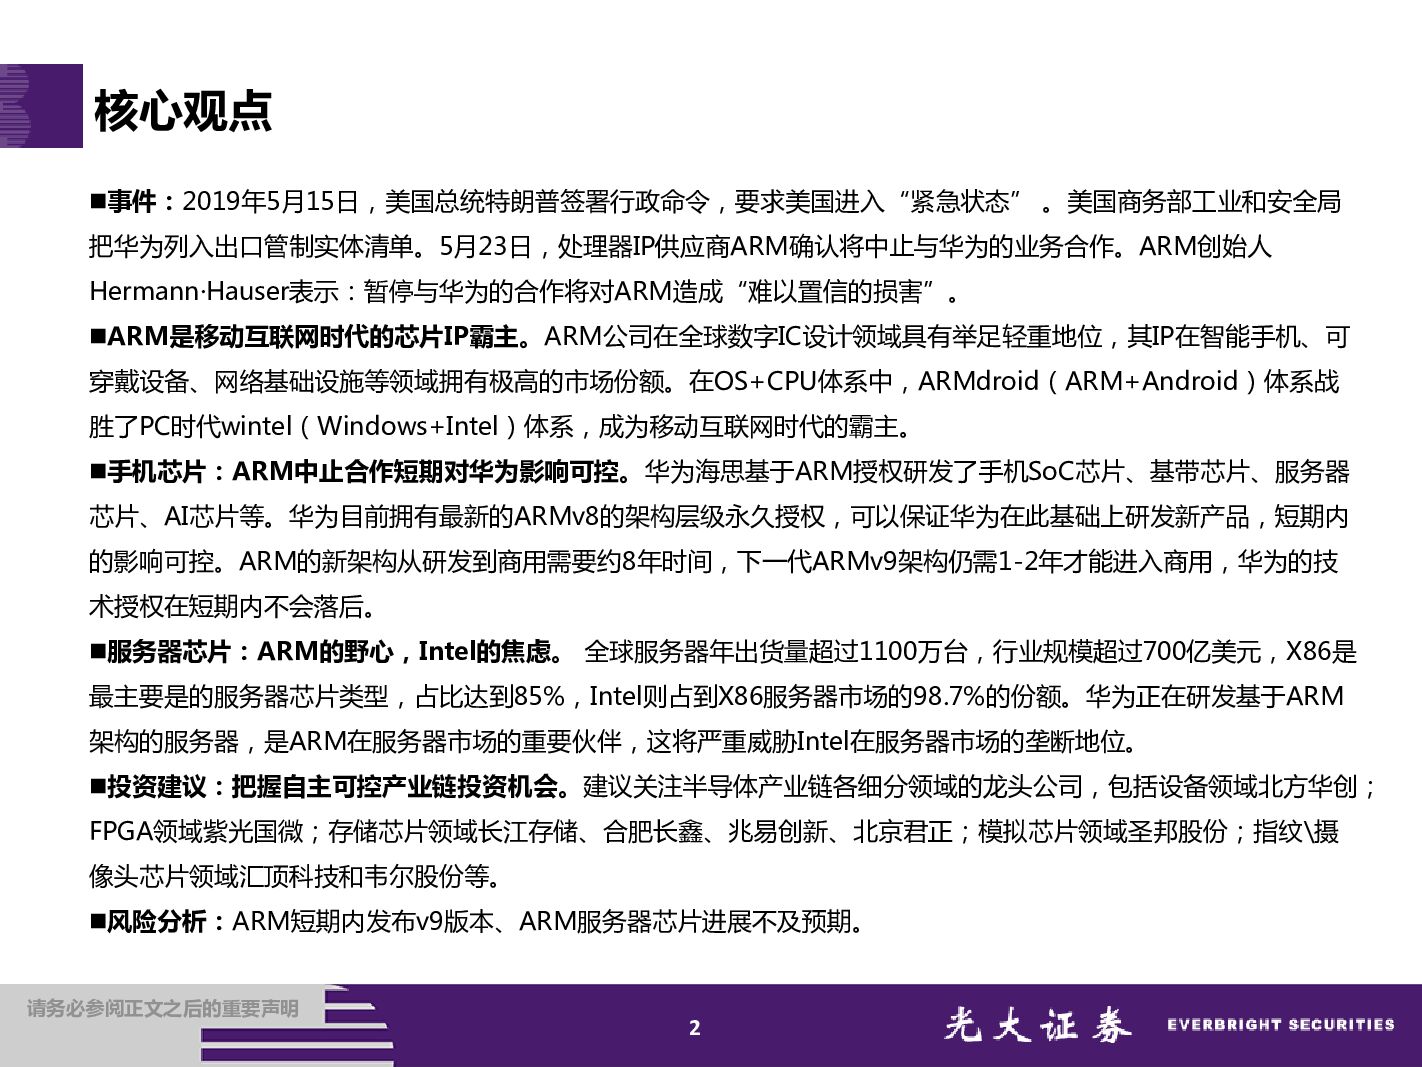This screenshot has height=1067, width=1422.
Task: Click the 光大证券 calligraphy logo
Action: (x=1038, y=1026)
